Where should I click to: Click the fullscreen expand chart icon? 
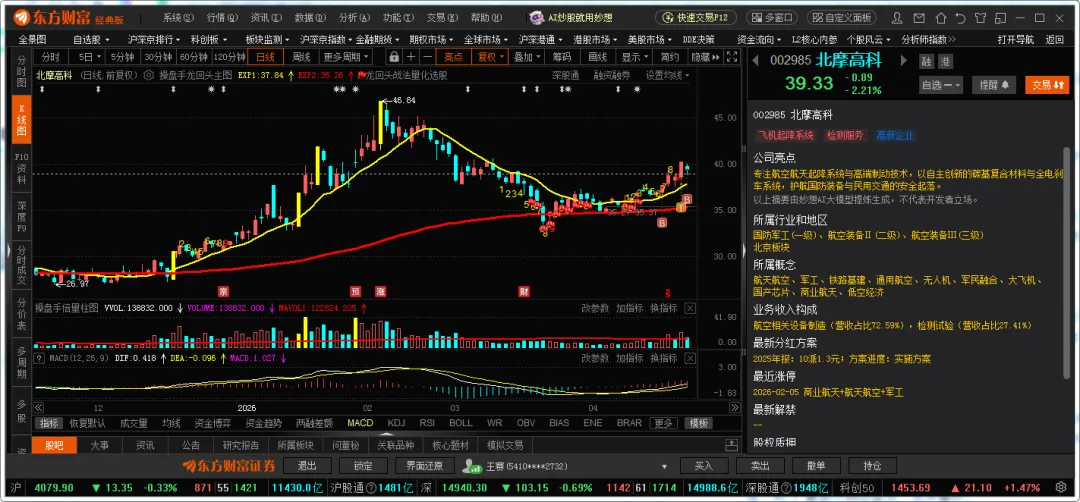point(732,56)
